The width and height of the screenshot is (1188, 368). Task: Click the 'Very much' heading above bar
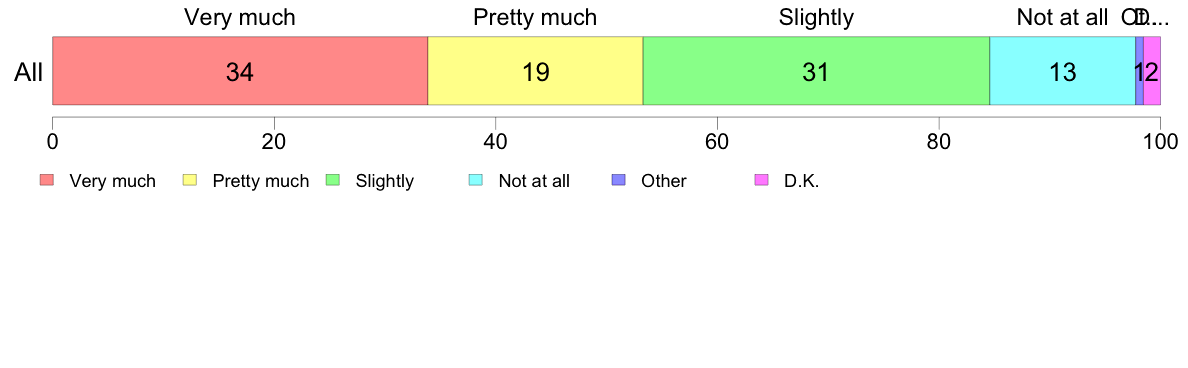[240, 17]
